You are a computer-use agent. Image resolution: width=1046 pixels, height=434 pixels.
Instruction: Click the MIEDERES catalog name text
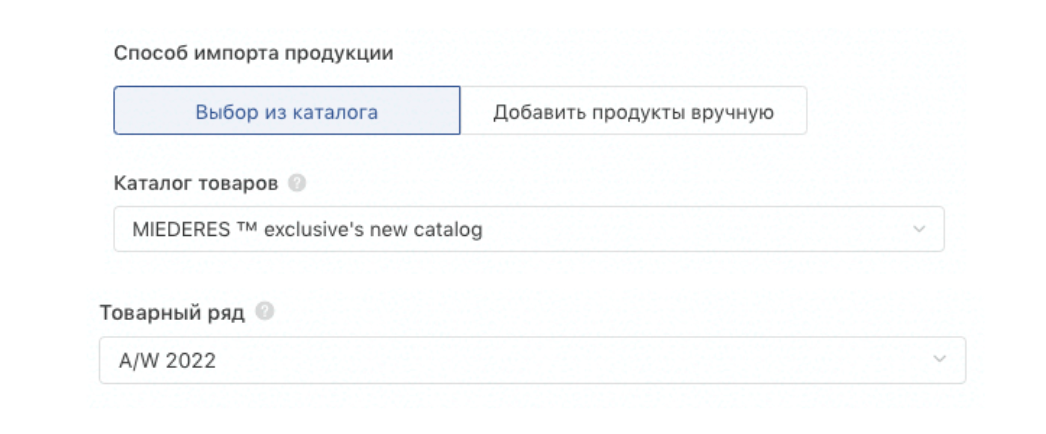[308, 229]
